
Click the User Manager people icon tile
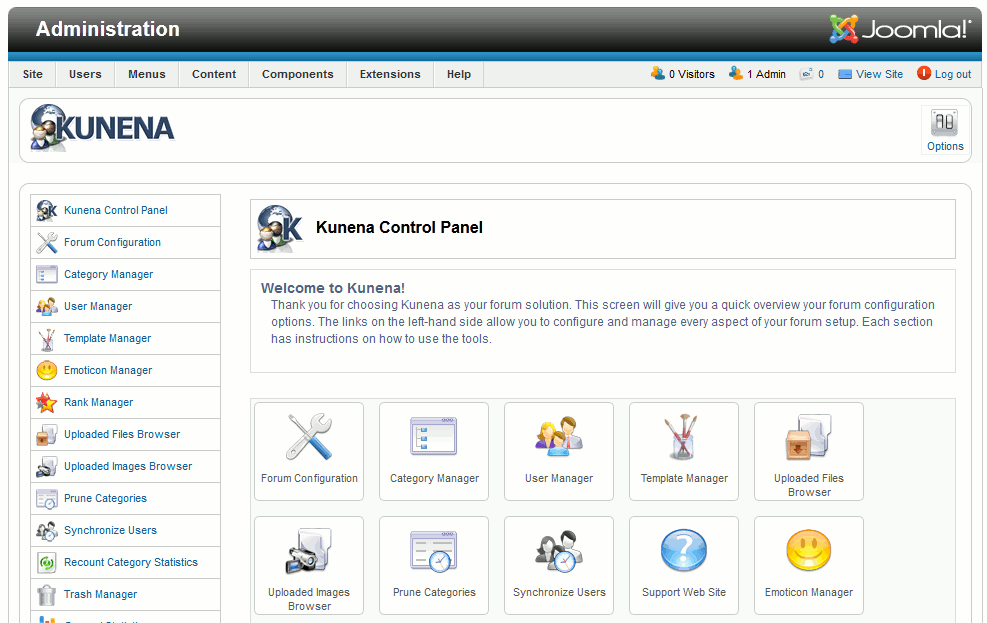pyautogui.click(x=559, y=438)
